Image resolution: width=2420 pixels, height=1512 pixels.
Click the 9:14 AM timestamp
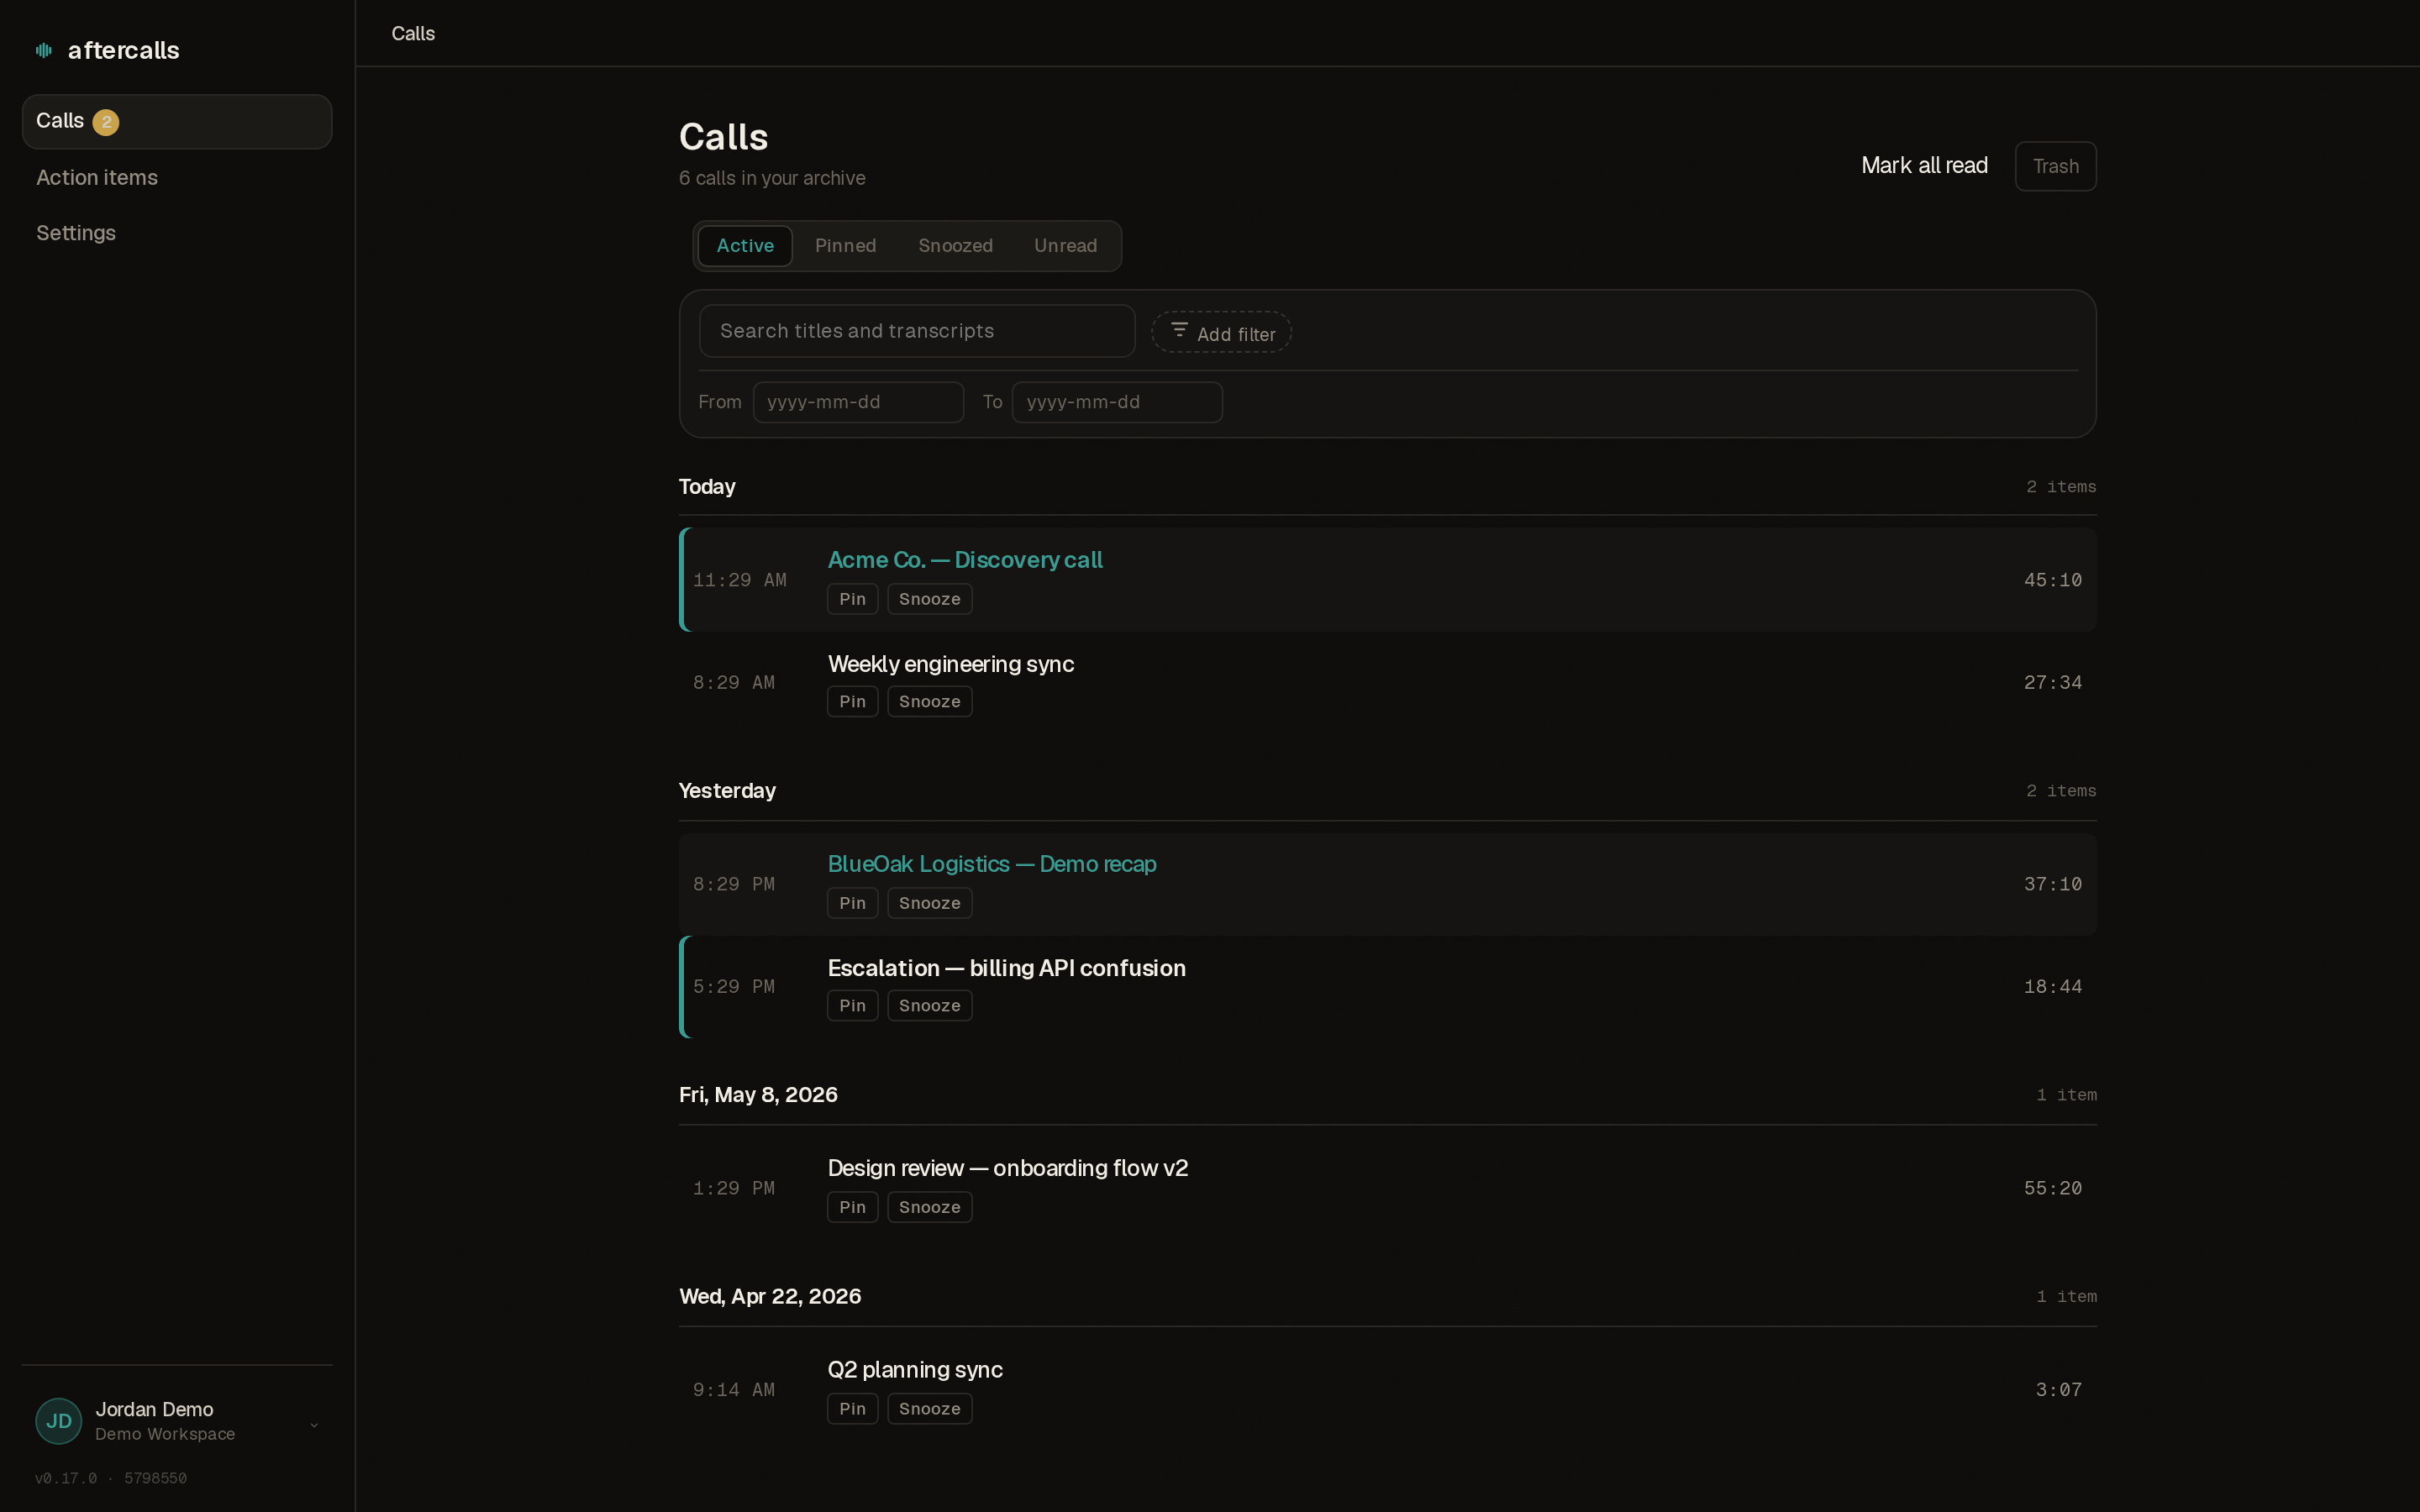[x=733, y=1390]
